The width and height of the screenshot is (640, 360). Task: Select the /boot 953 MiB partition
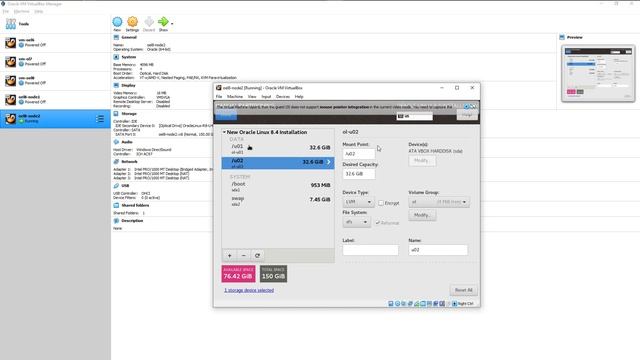pyautogui.click(x=278, y=187)
